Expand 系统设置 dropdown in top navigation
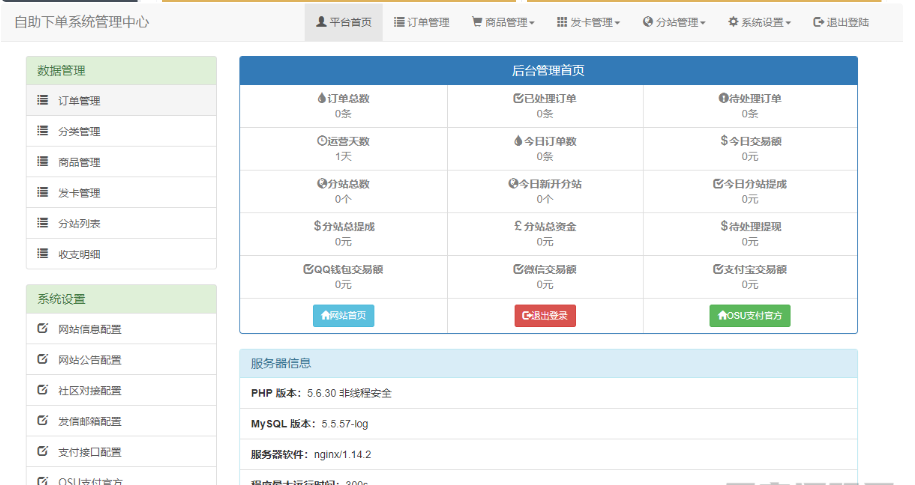This screenshot has width=915, height=485. 759,22
